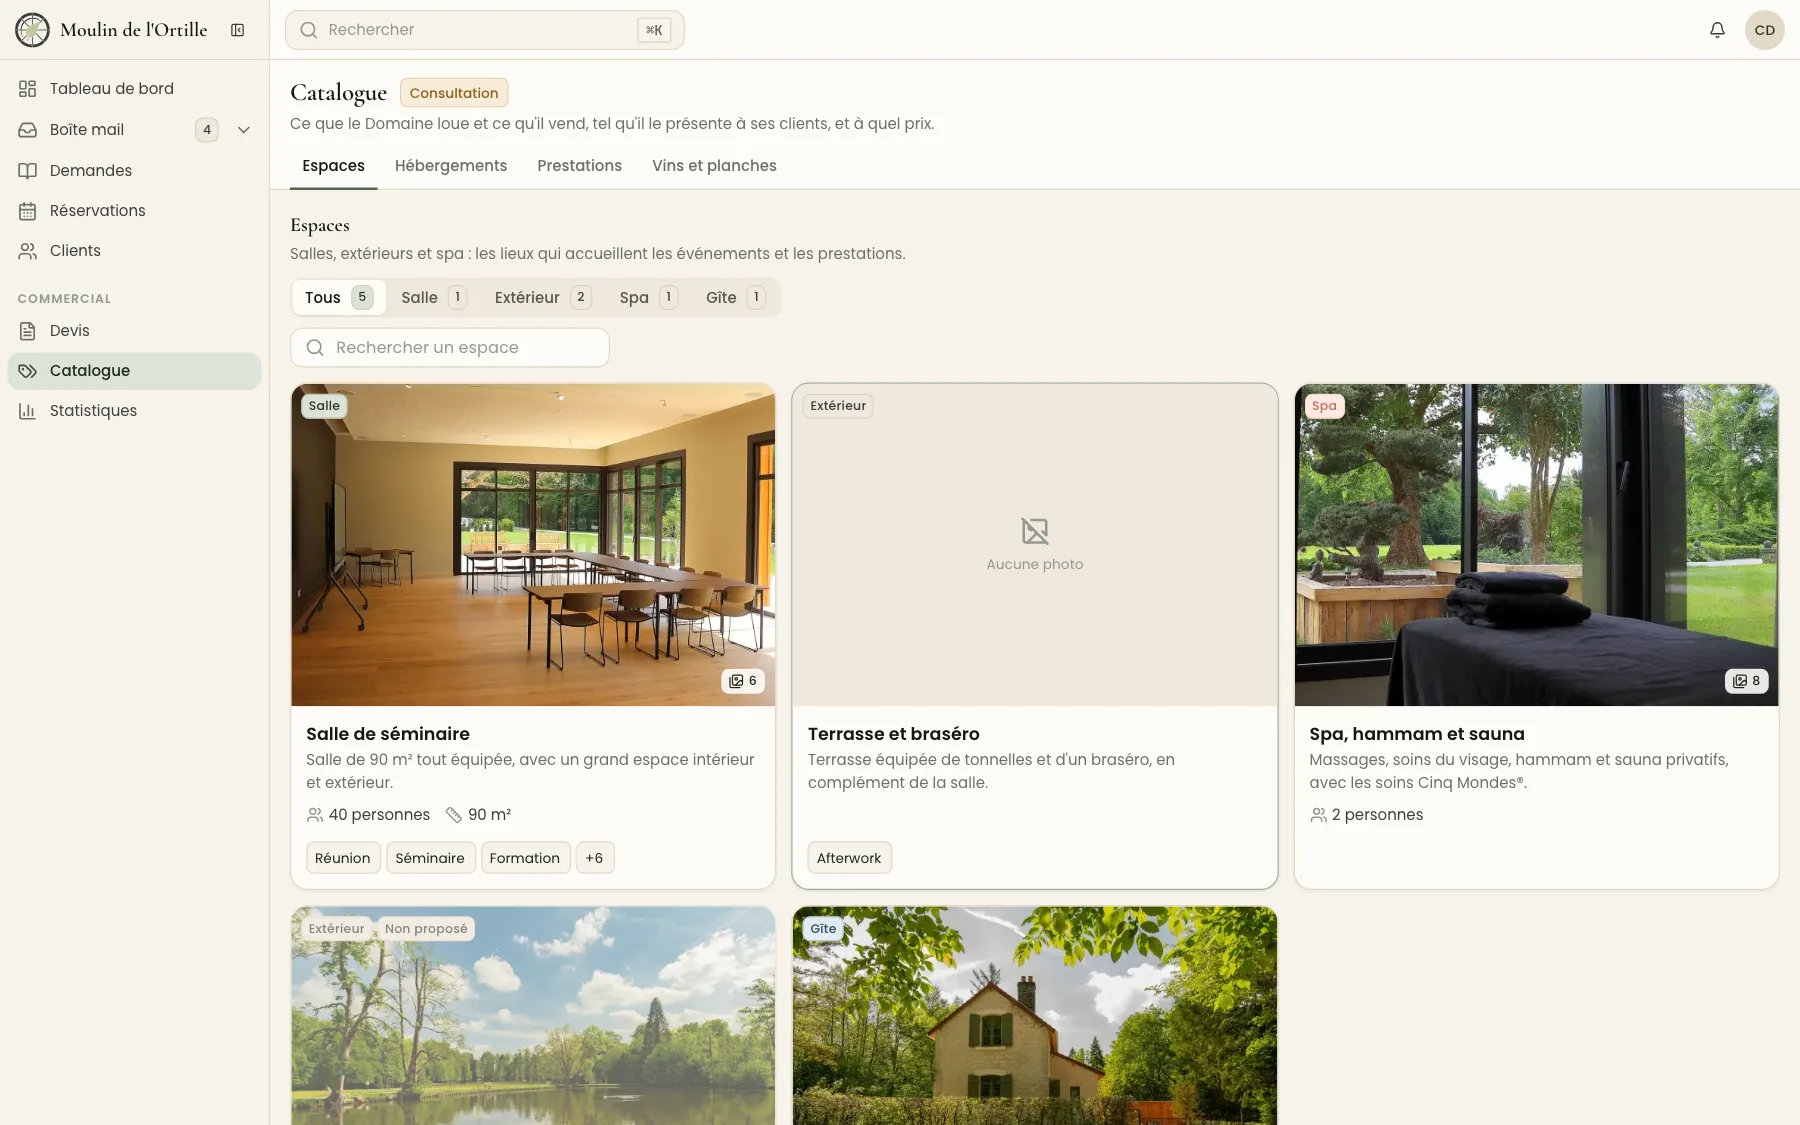Click the Afterwork tag on Terrasse card
This screenshot has width=1800, height=1125.
point(849,858)
